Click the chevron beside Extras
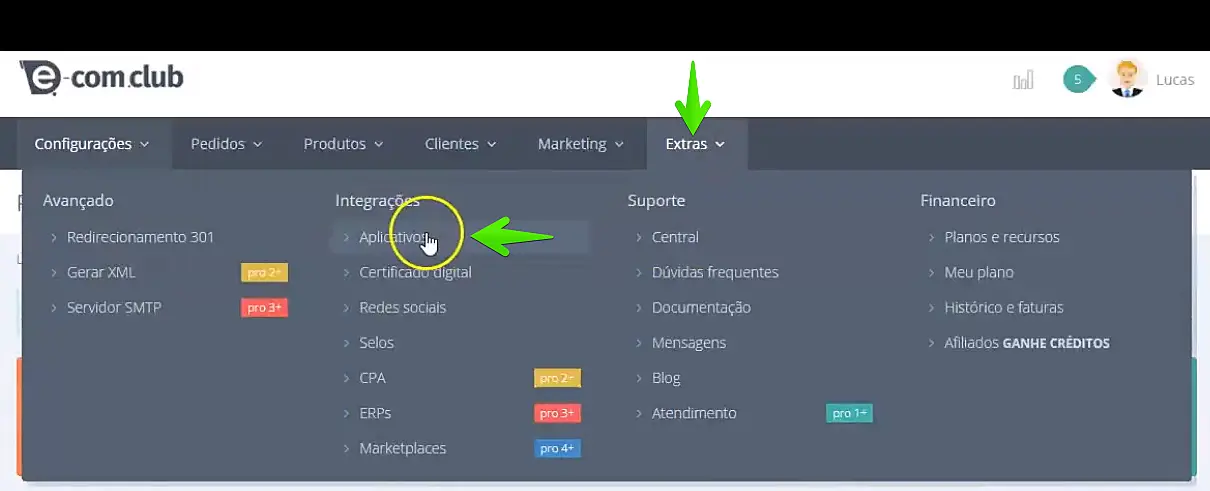This screenshot has width=1210, height=491. coord(720,145)
